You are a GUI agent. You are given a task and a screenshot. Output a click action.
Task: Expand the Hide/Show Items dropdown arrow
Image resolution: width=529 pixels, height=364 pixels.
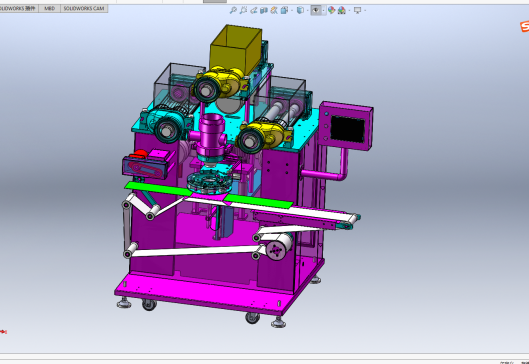click(324, 10)
